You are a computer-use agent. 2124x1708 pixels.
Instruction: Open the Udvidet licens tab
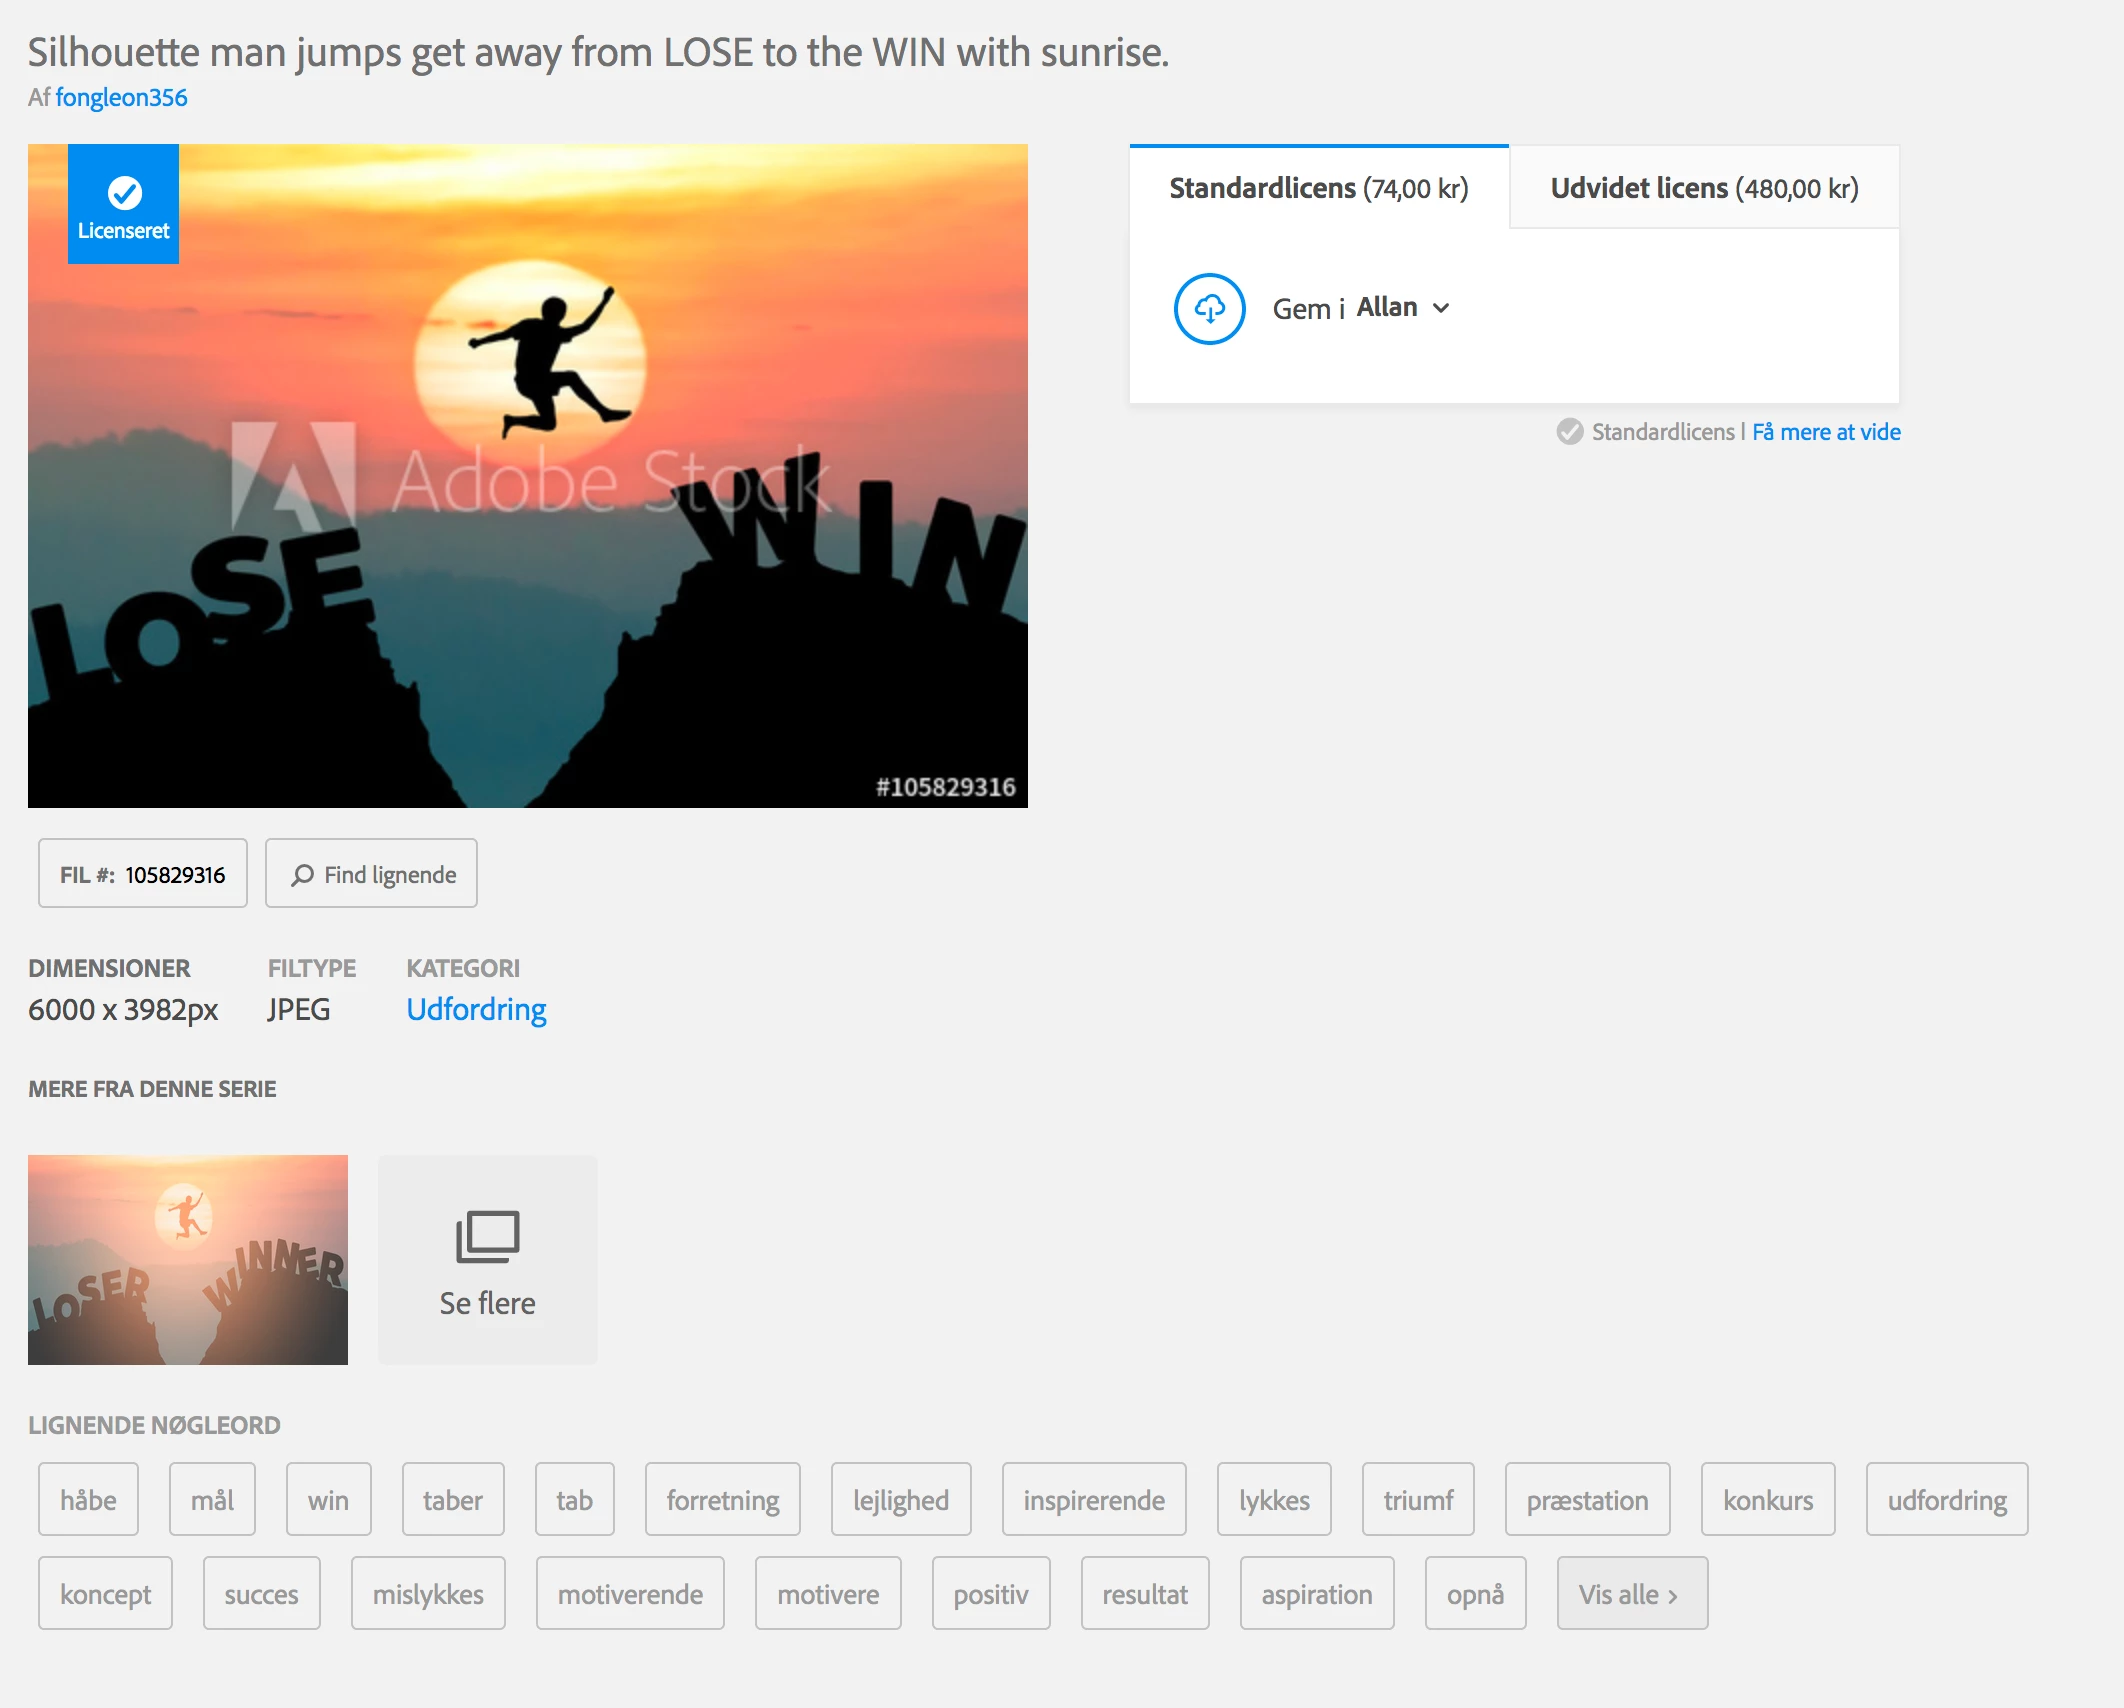point(1703,188)
